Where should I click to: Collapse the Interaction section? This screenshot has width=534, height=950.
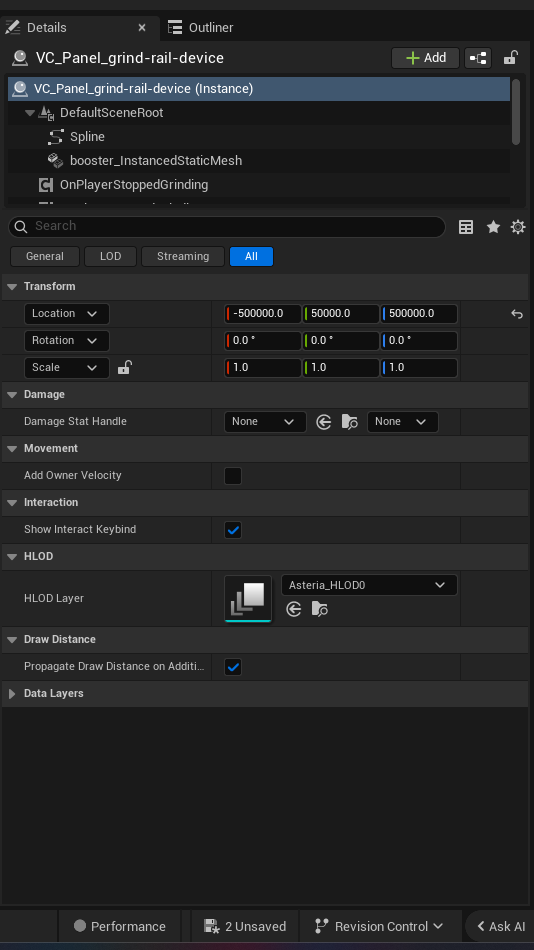[12, 503]
